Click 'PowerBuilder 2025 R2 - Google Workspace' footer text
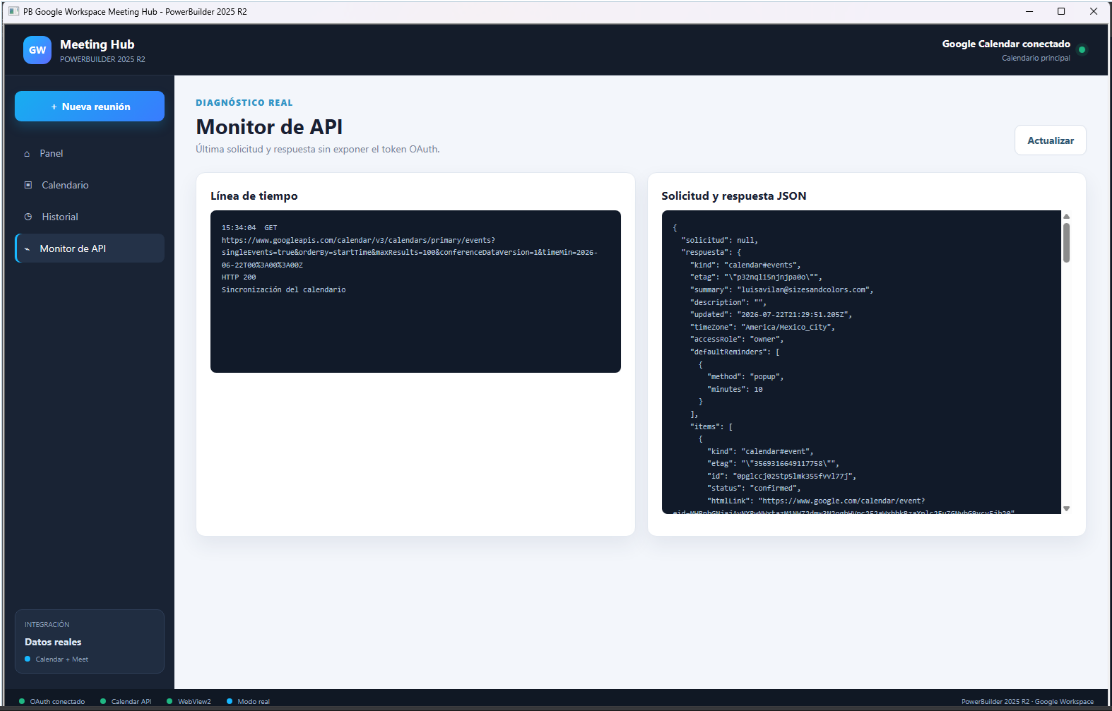The image size is (1112, 711). (x=1027, y=701)
